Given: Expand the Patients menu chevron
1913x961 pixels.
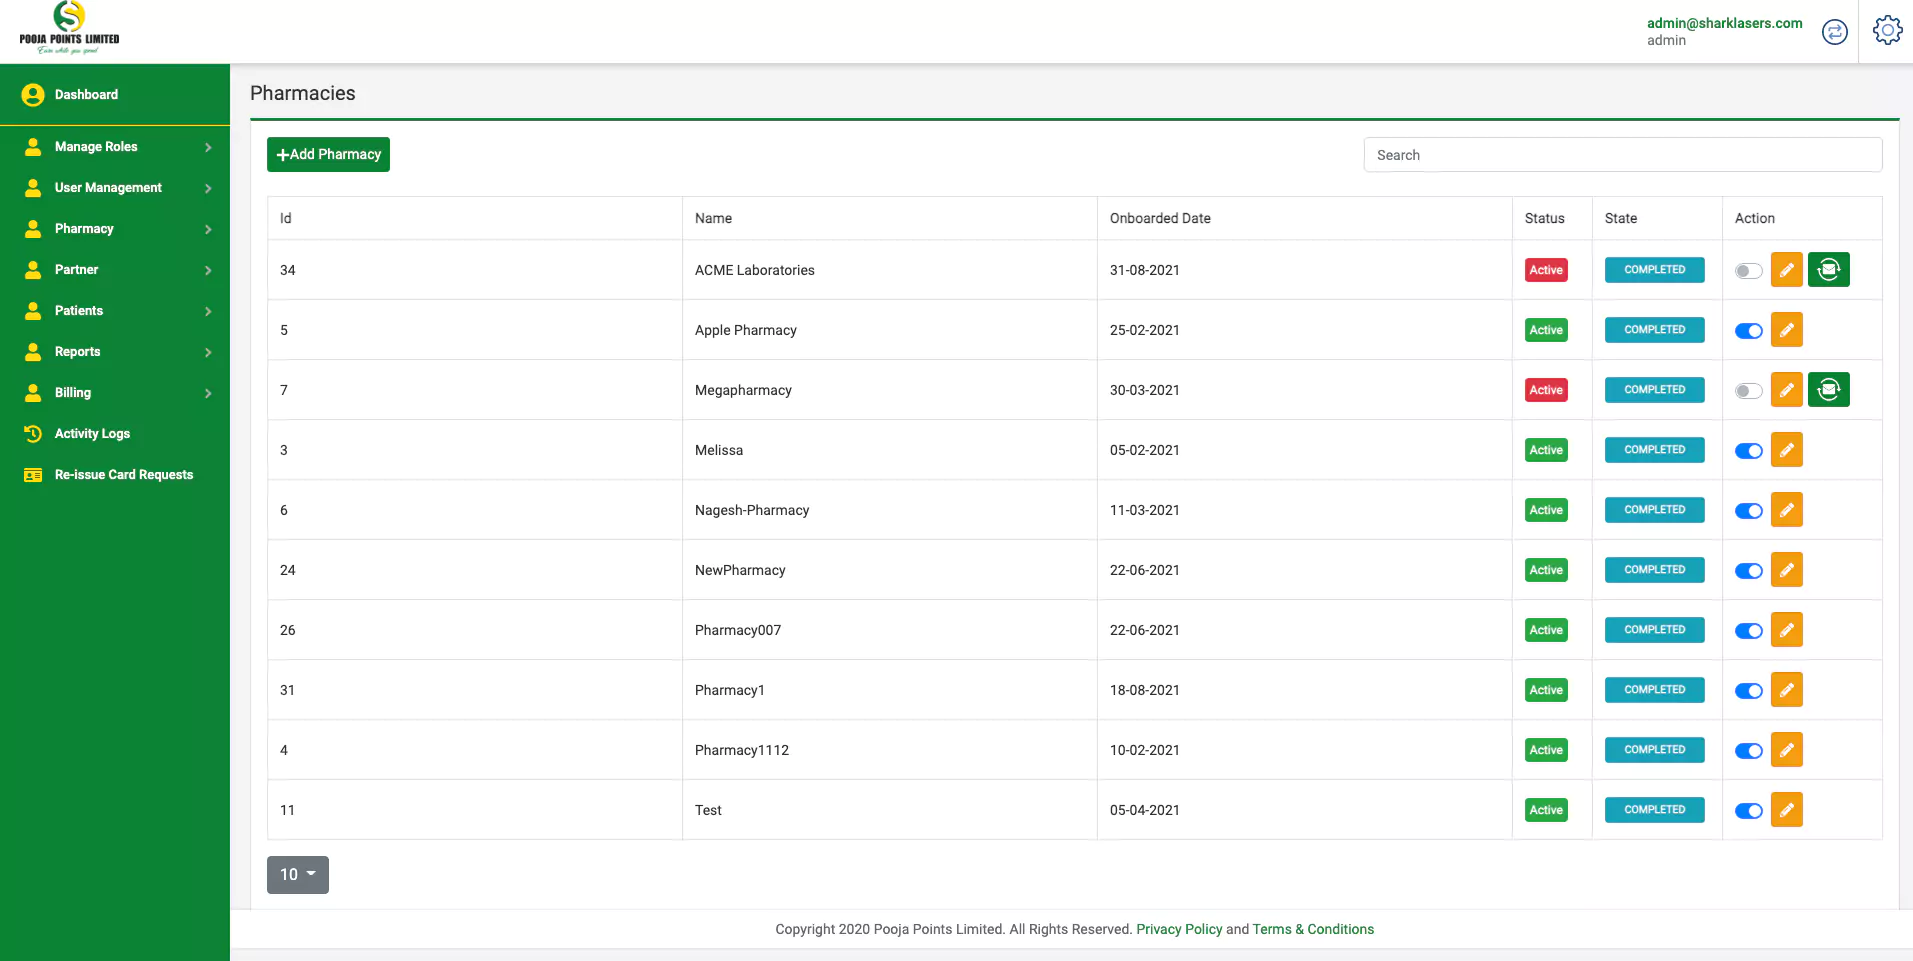Looking at the screenshot, I should (208, 311).
